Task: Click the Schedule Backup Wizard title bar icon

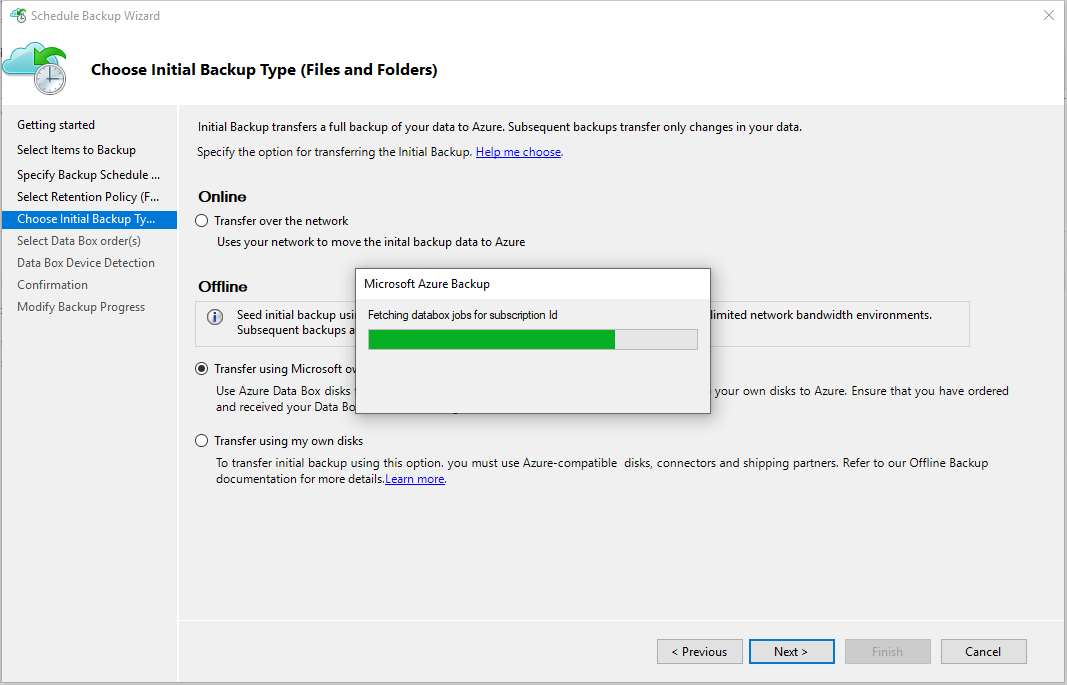Action: 17,15
